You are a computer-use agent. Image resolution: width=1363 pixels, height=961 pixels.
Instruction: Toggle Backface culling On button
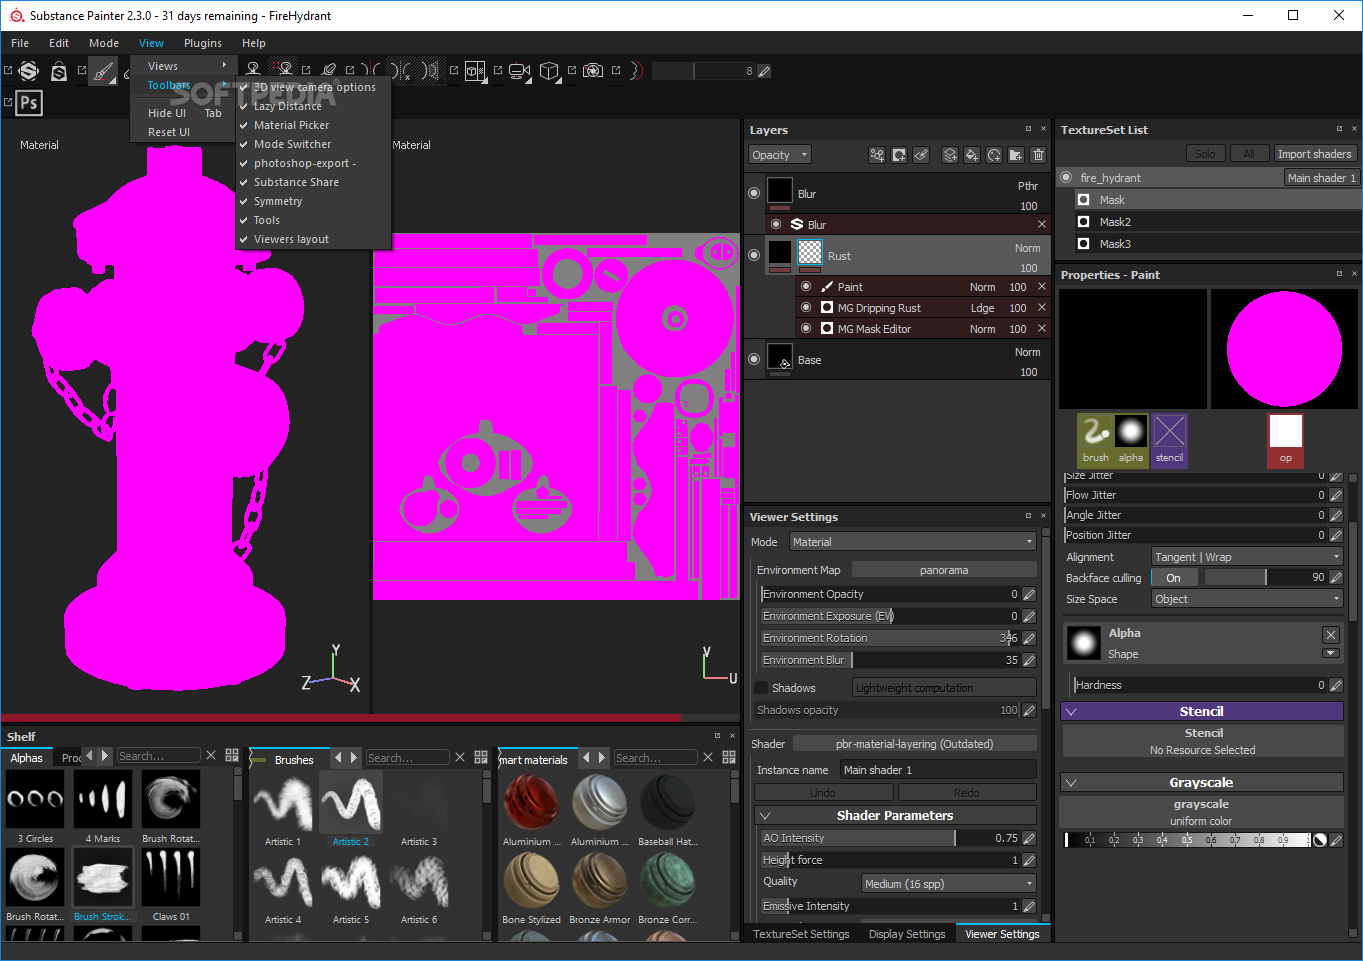tap(1174, 577)
